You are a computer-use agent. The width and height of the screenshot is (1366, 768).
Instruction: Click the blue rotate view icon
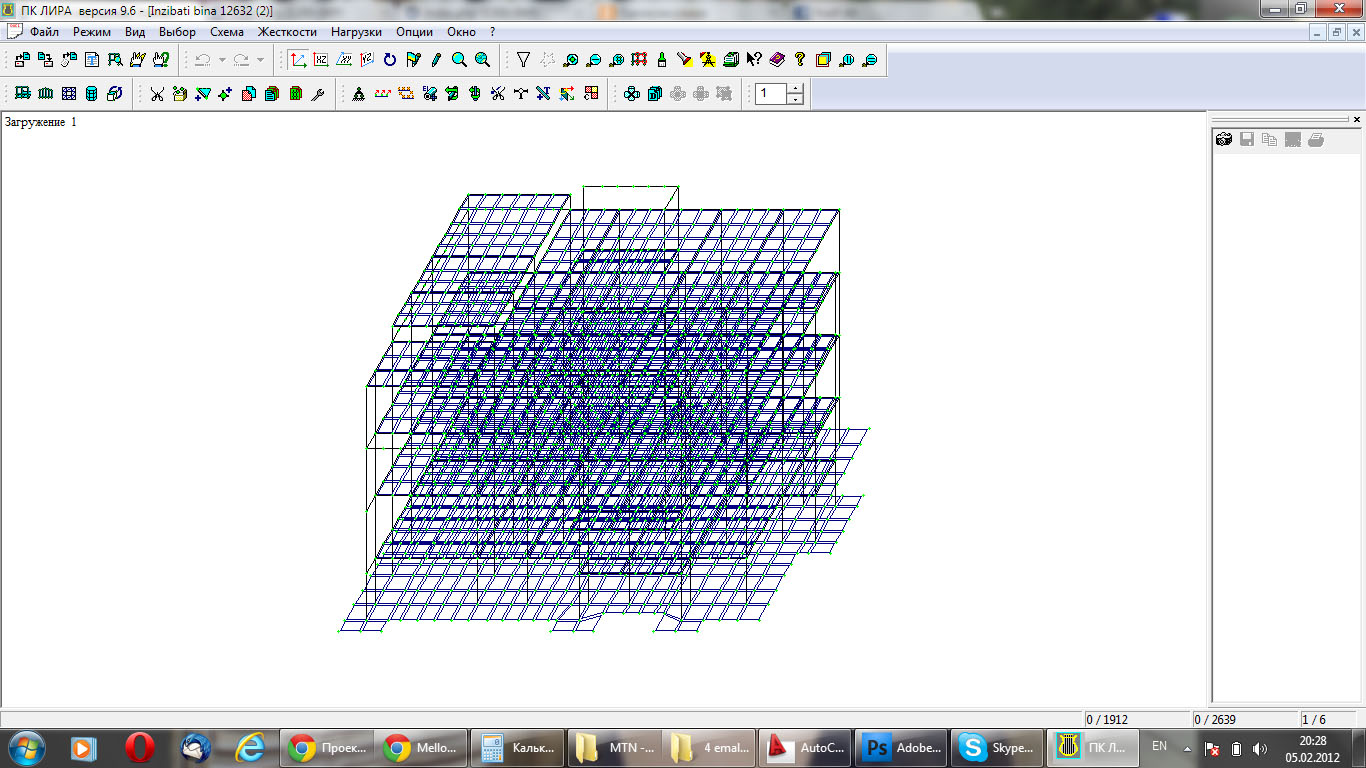390,60
